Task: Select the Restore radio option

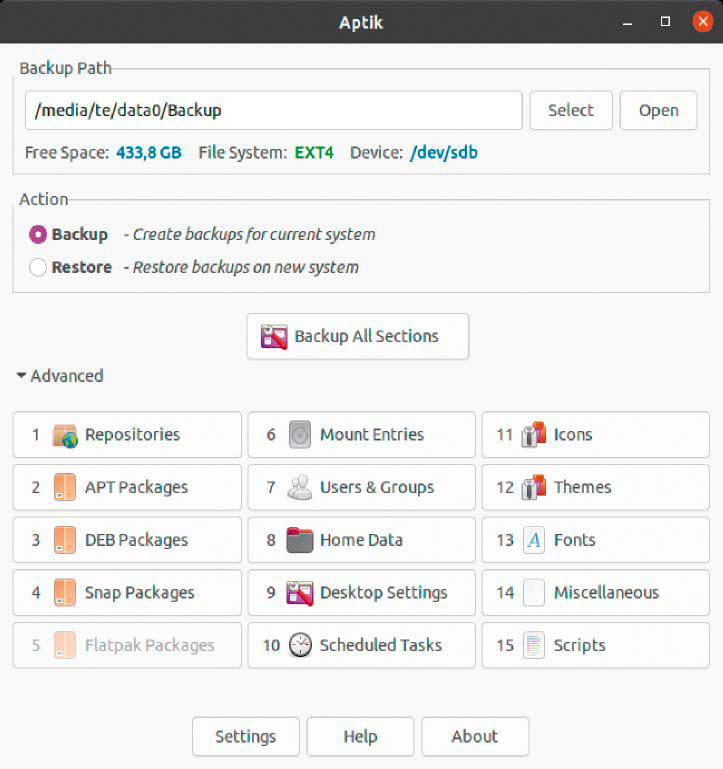Action: [38, 267]
